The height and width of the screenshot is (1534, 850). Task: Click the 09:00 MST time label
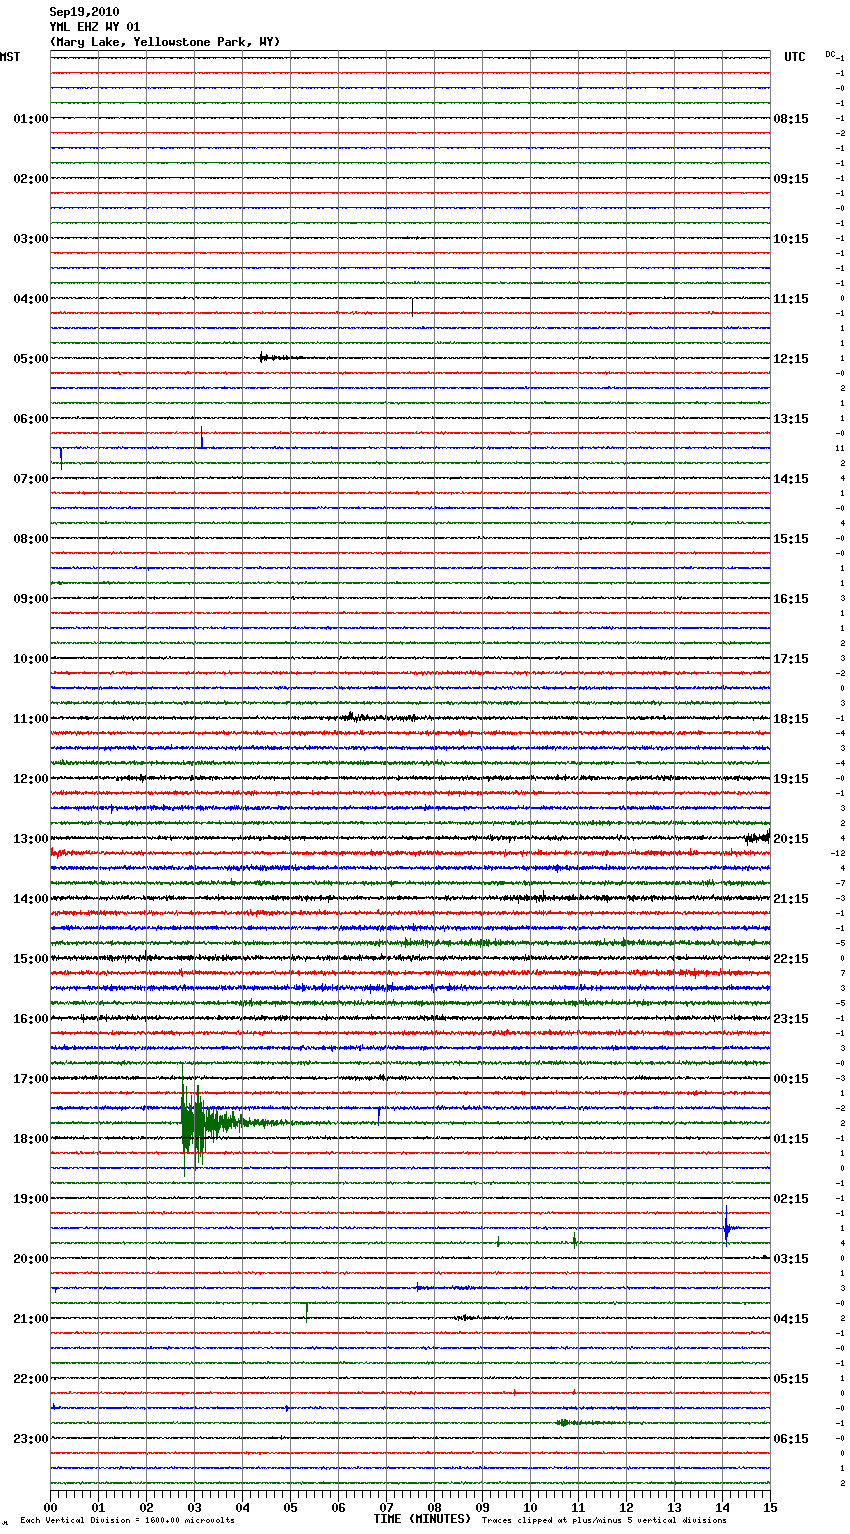tap(30, 599)
